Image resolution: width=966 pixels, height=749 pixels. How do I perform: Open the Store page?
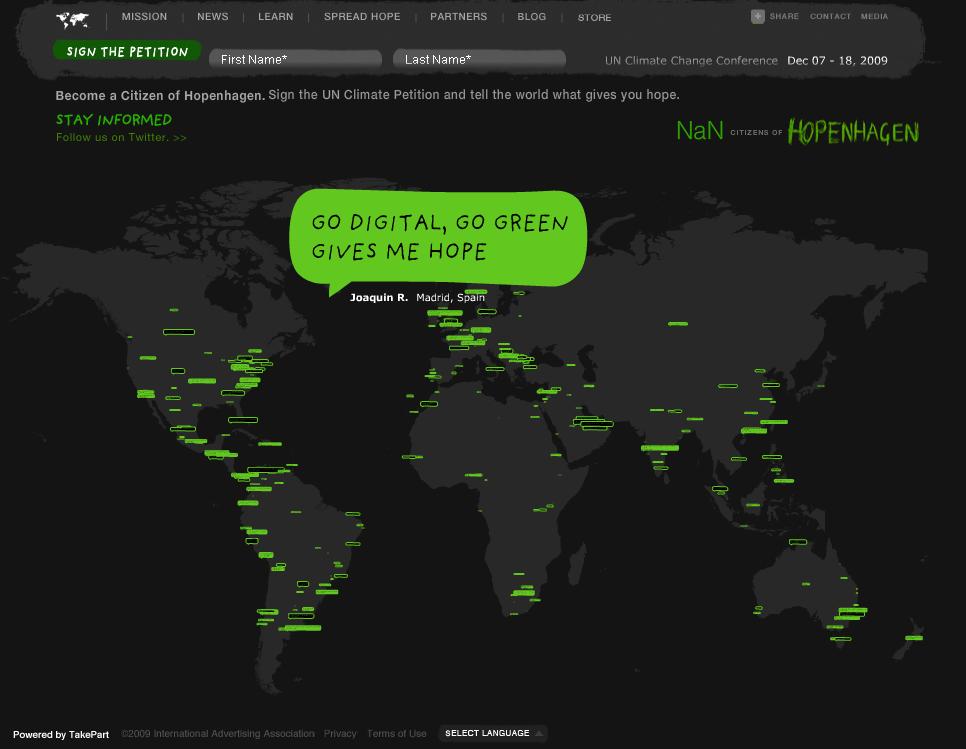594,18
